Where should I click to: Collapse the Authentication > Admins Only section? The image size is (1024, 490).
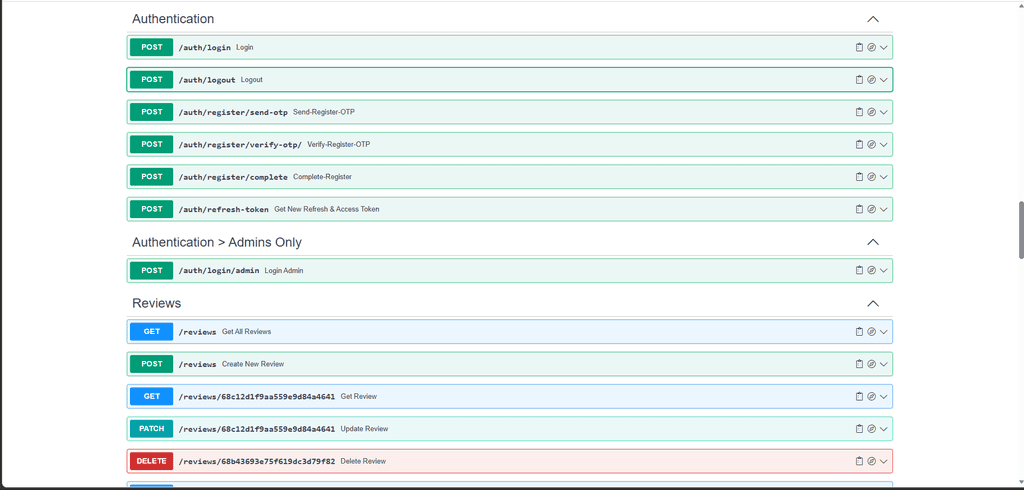click(873, 242)
